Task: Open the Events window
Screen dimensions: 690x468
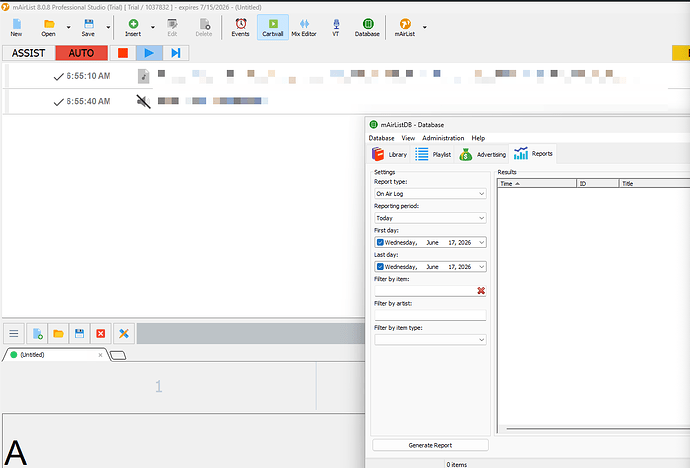Action: (240, 27)
